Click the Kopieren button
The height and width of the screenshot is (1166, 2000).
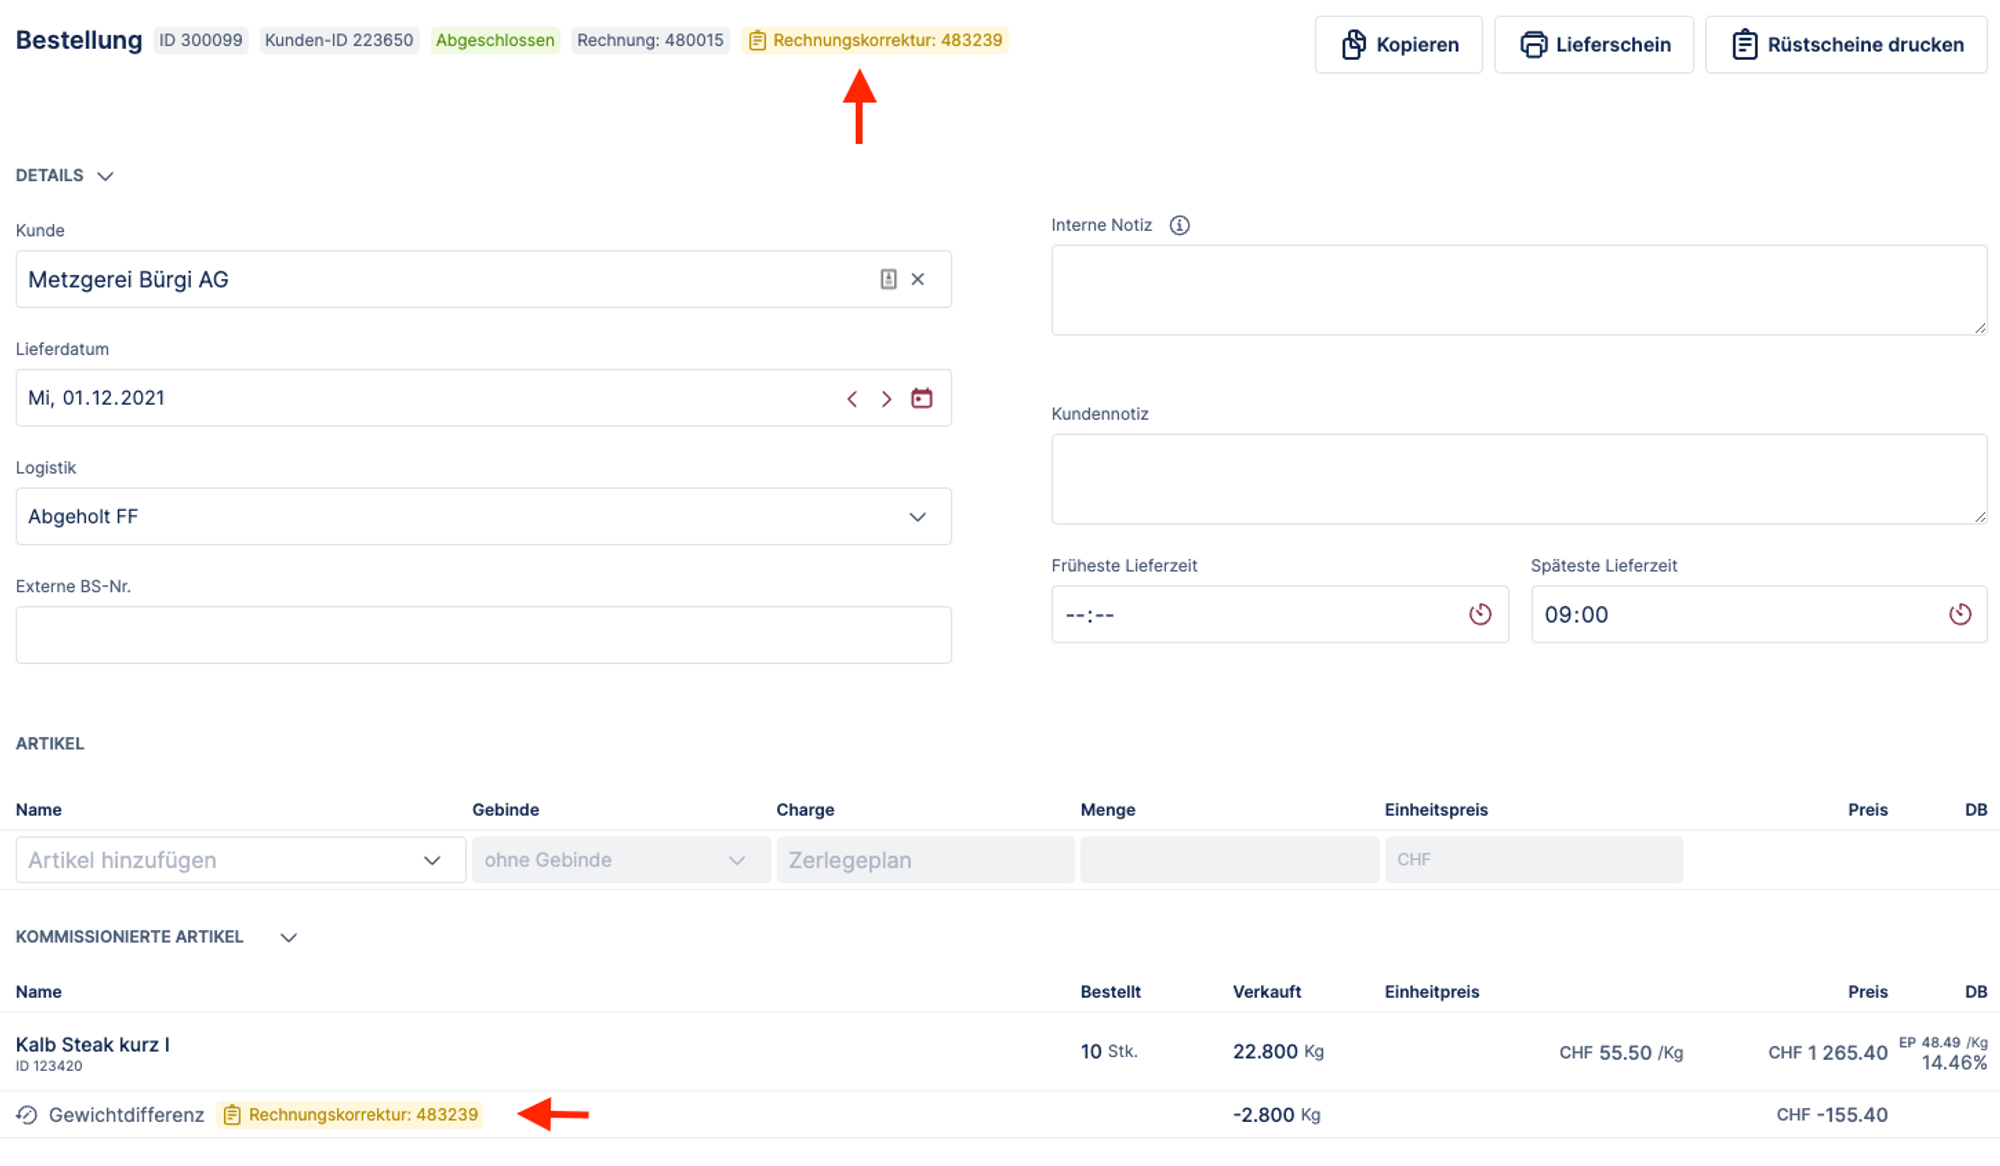pos(1398,45)
